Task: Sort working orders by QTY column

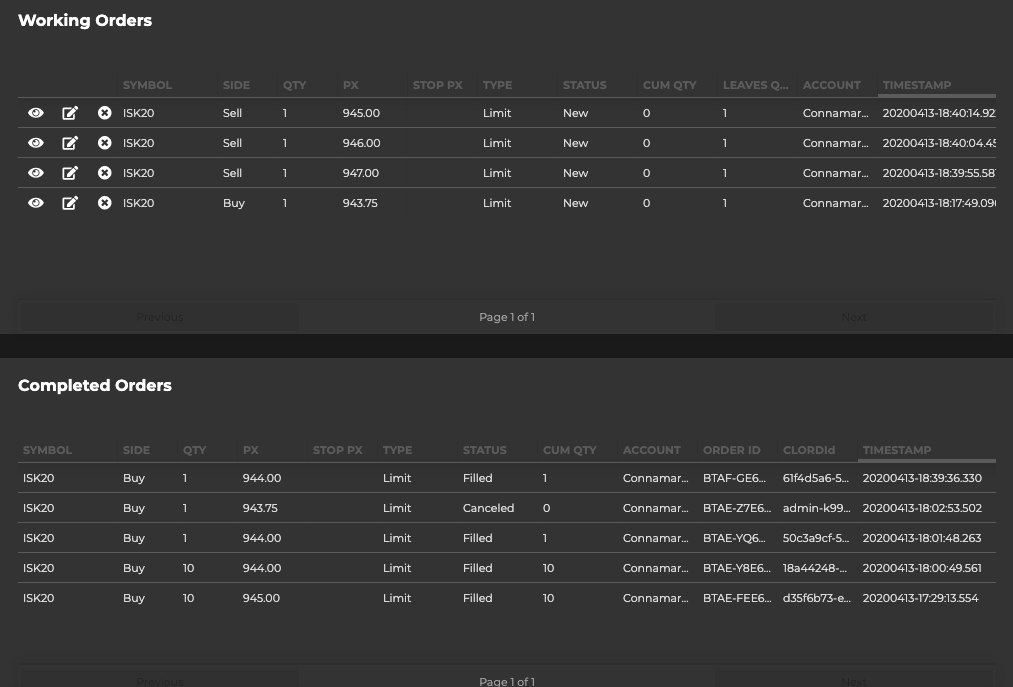Action: tap(294, 85)
